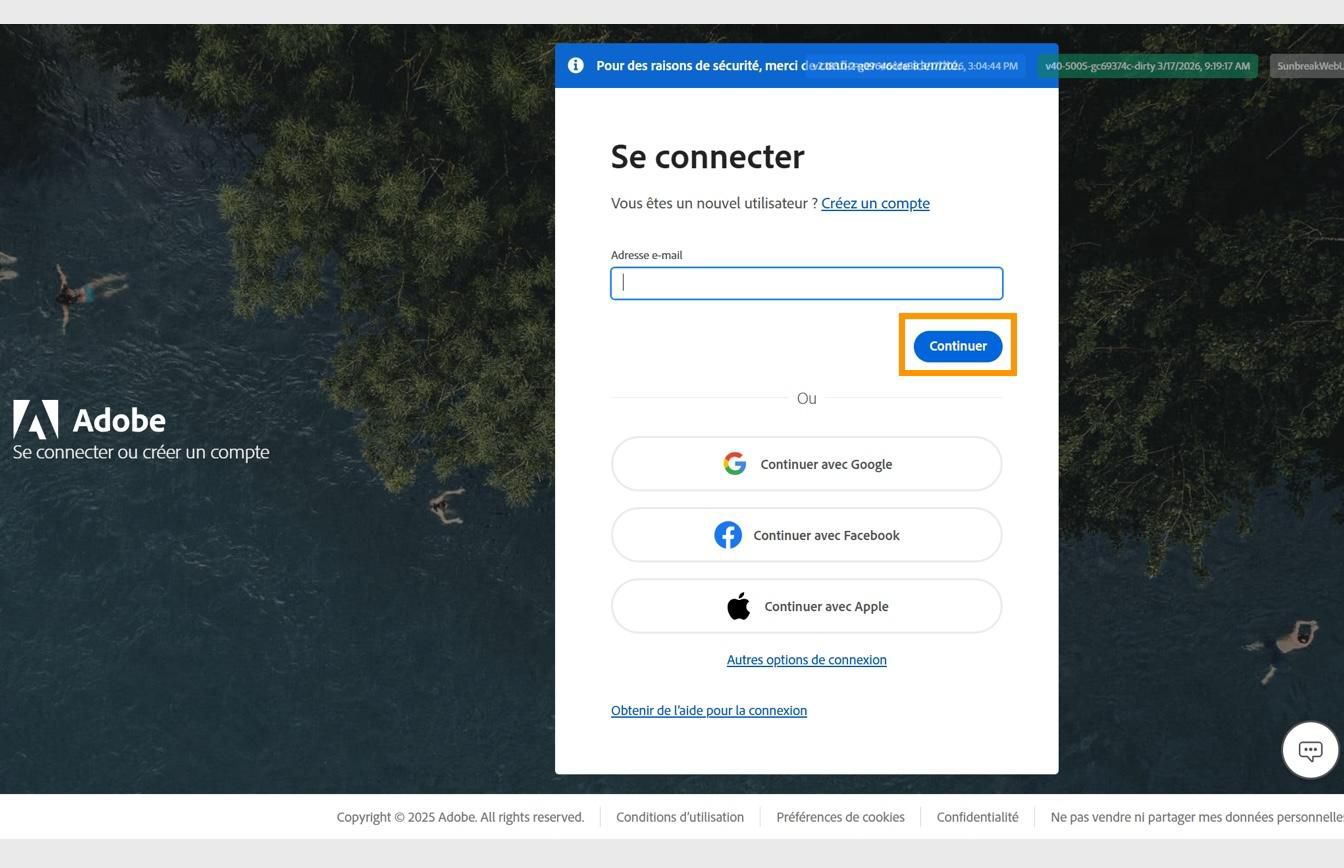Click the Continuer button
The height and width of the screenshot is (868, 1344).
[957, 345]
